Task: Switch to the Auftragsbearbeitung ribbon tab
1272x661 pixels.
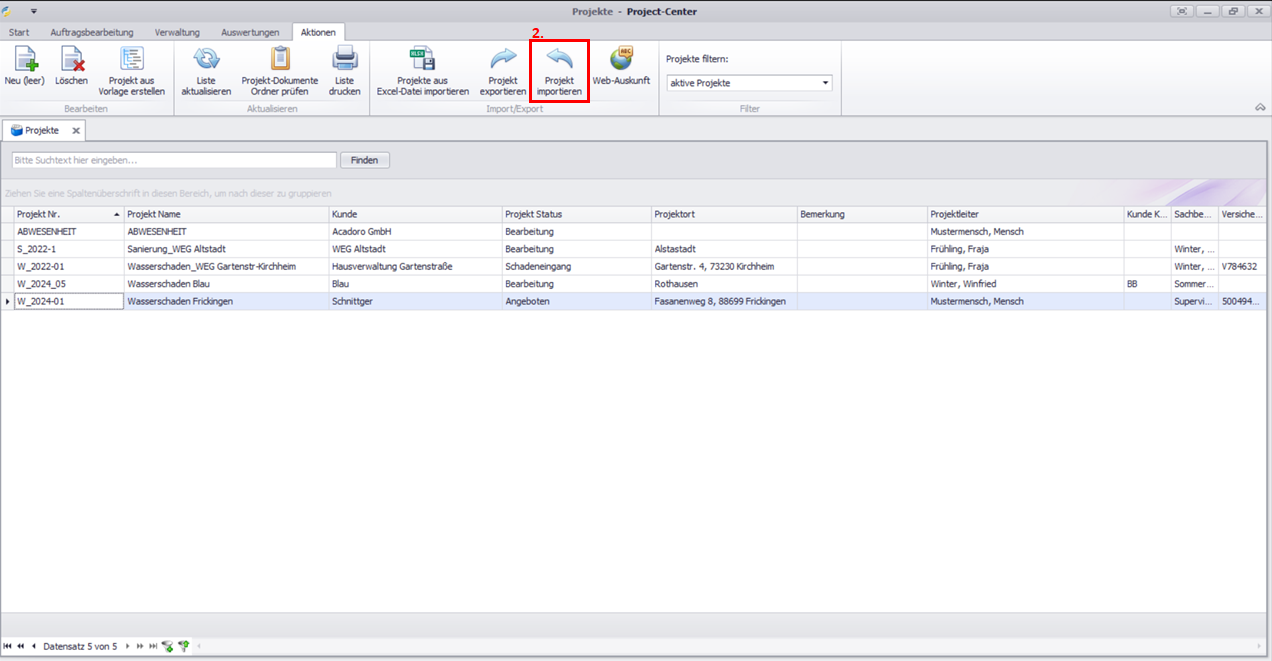Action: (x=91, y=32)
